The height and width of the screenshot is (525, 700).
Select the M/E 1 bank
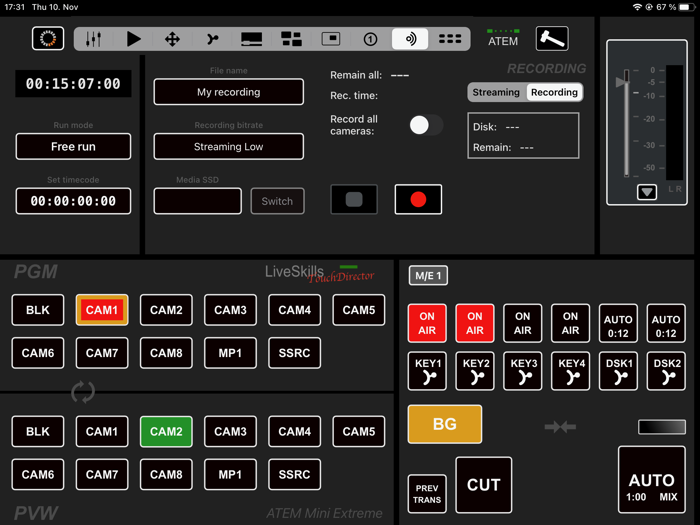click(x=428, y=275)
